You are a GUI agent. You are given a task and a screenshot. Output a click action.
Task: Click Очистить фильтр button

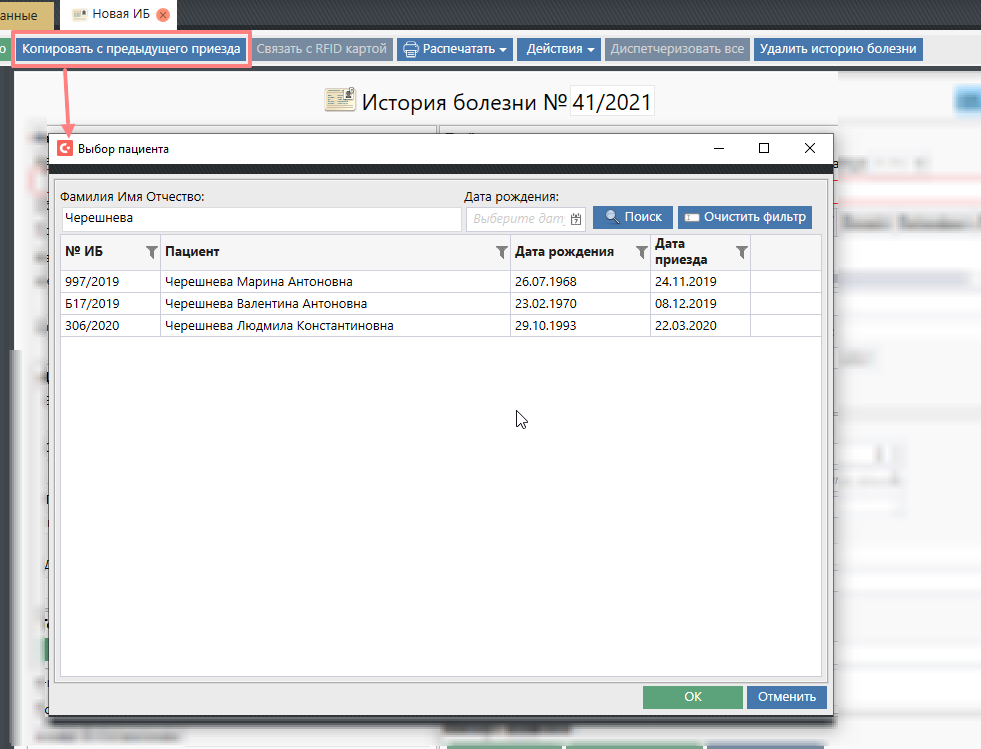[744, 217]
